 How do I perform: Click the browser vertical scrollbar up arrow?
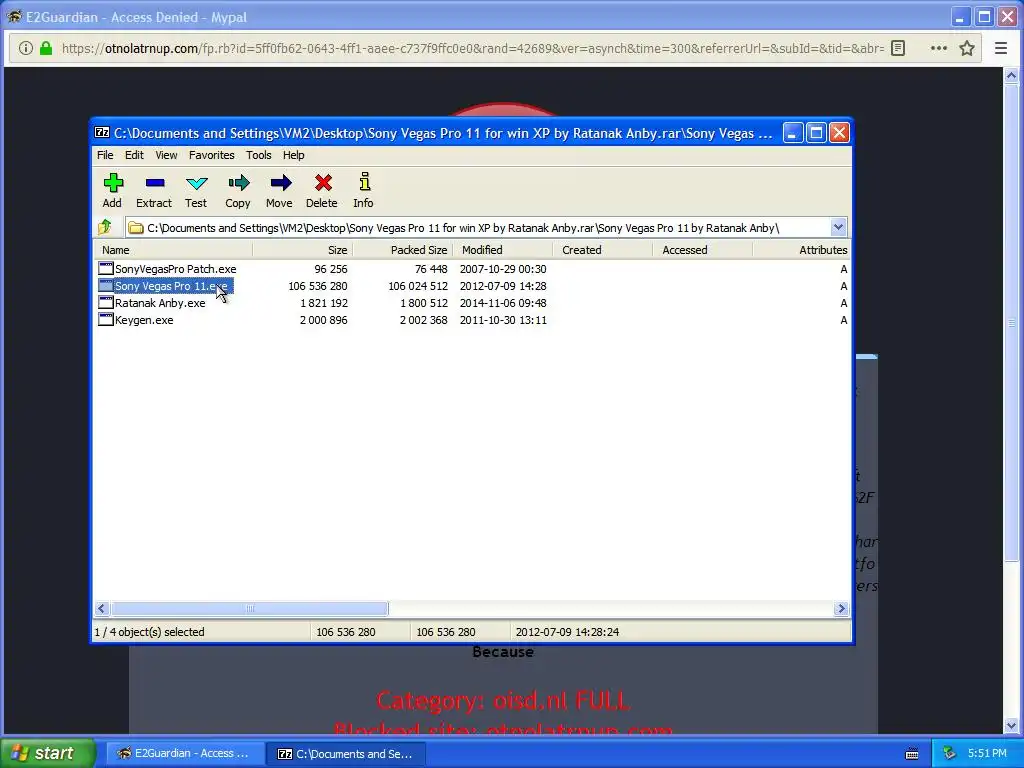[1011, 75]
